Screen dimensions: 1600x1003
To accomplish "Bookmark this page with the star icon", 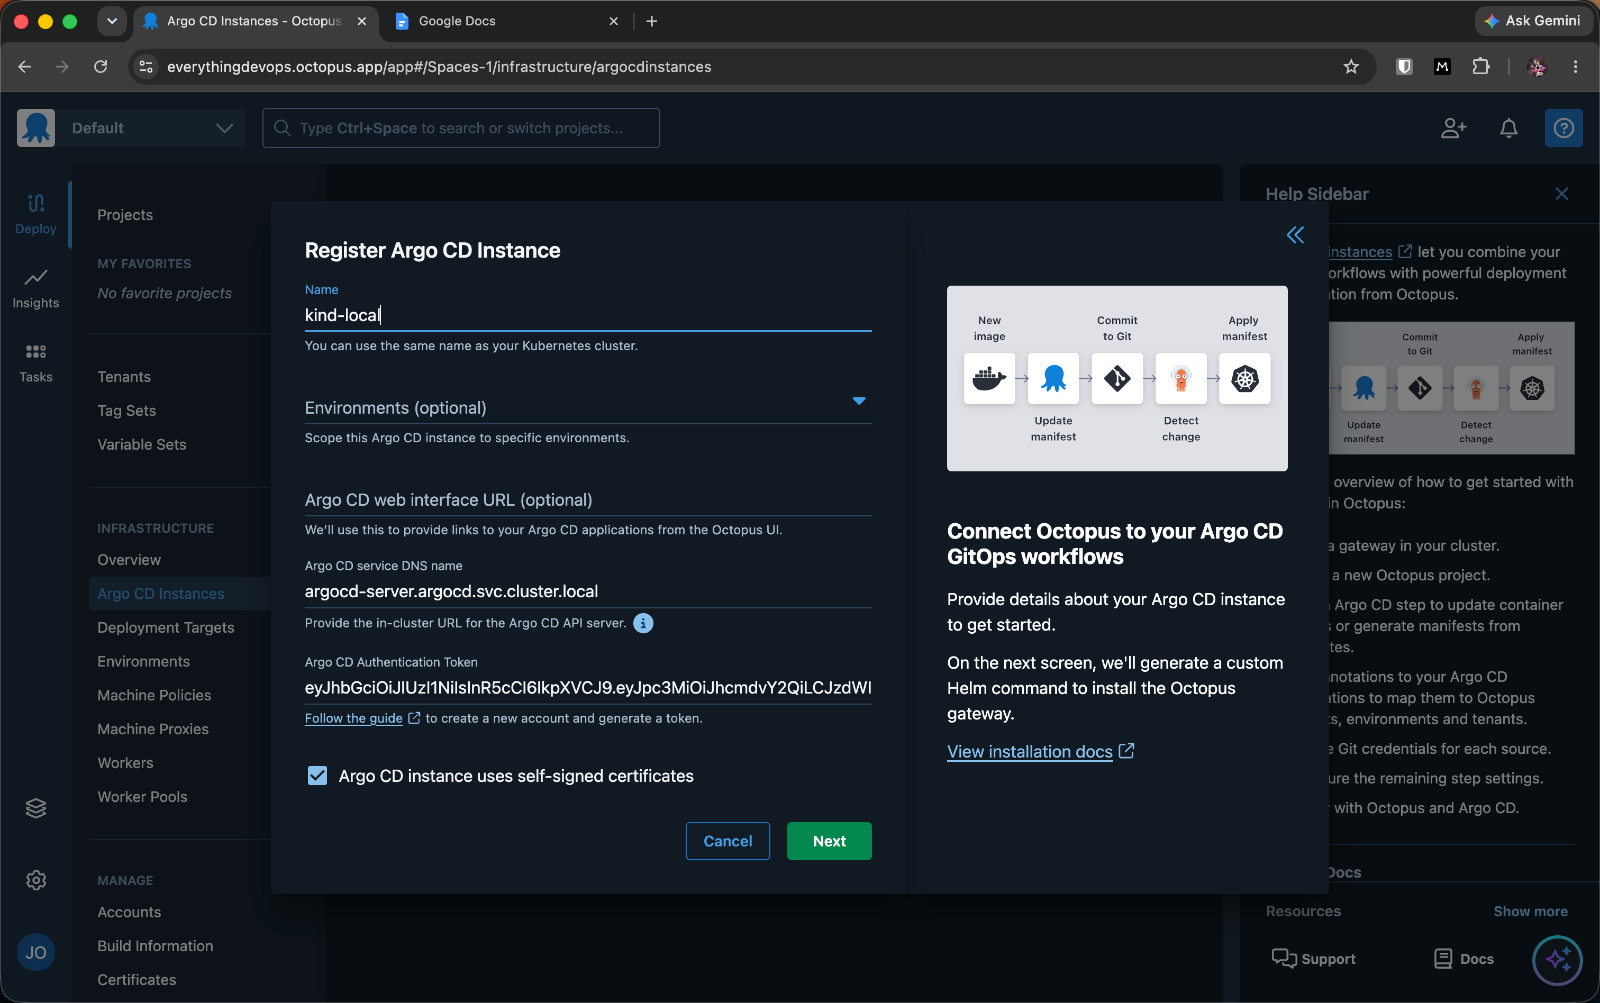I will (1351, 67).
